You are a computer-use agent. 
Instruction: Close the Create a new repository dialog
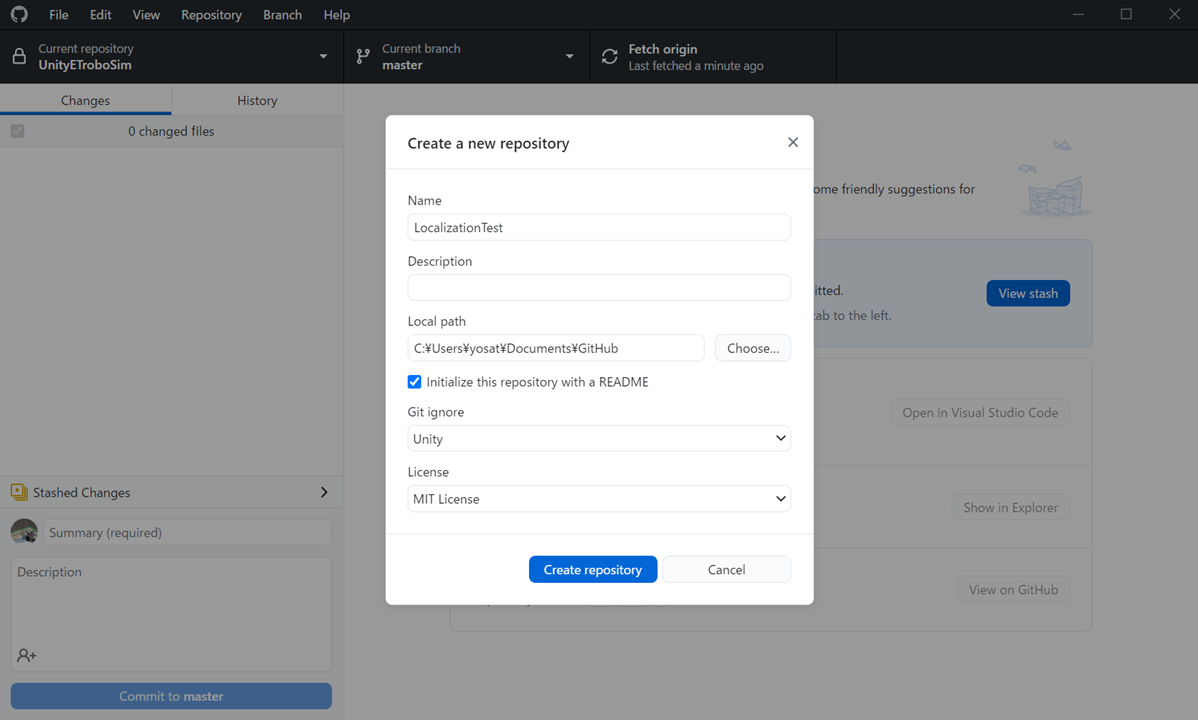[x=793, y=142]
